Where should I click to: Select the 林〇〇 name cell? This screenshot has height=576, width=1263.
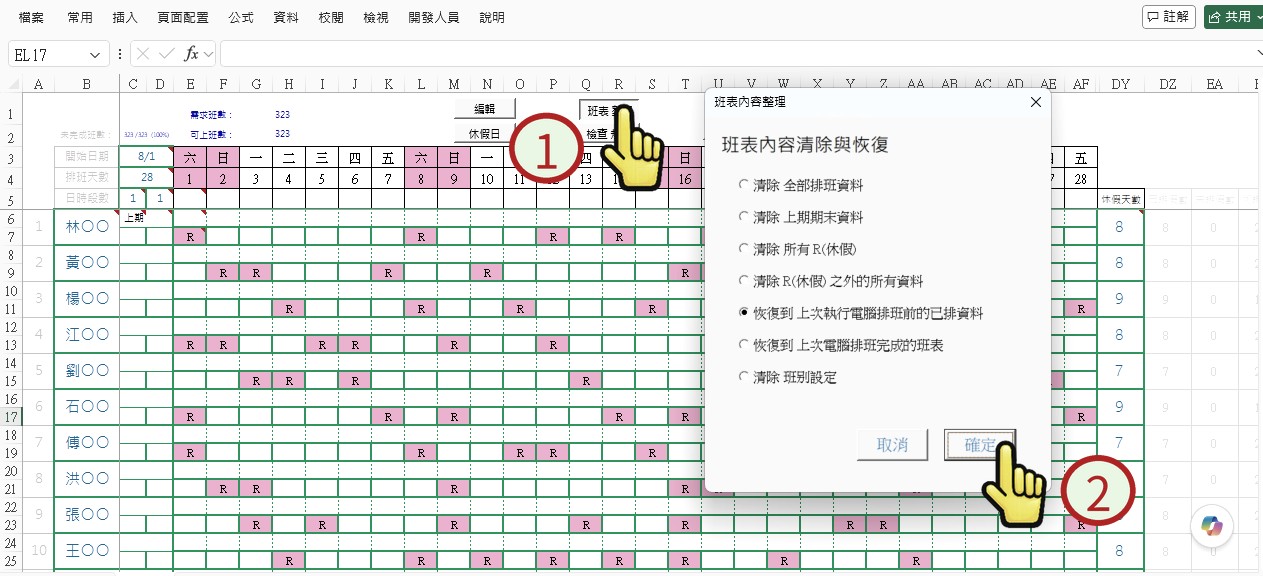pos(86,227)
